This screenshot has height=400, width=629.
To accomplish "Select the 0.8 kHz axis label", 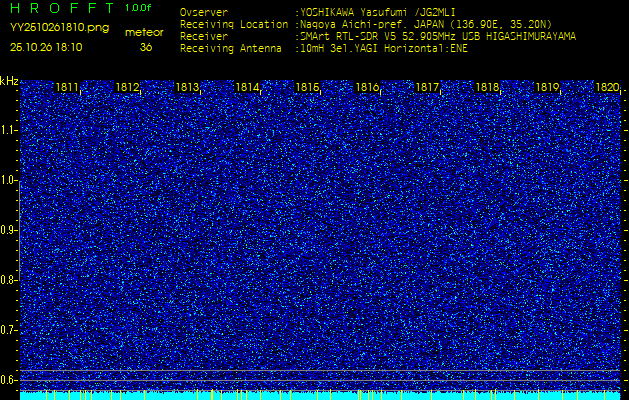I will tap(9, 280).
